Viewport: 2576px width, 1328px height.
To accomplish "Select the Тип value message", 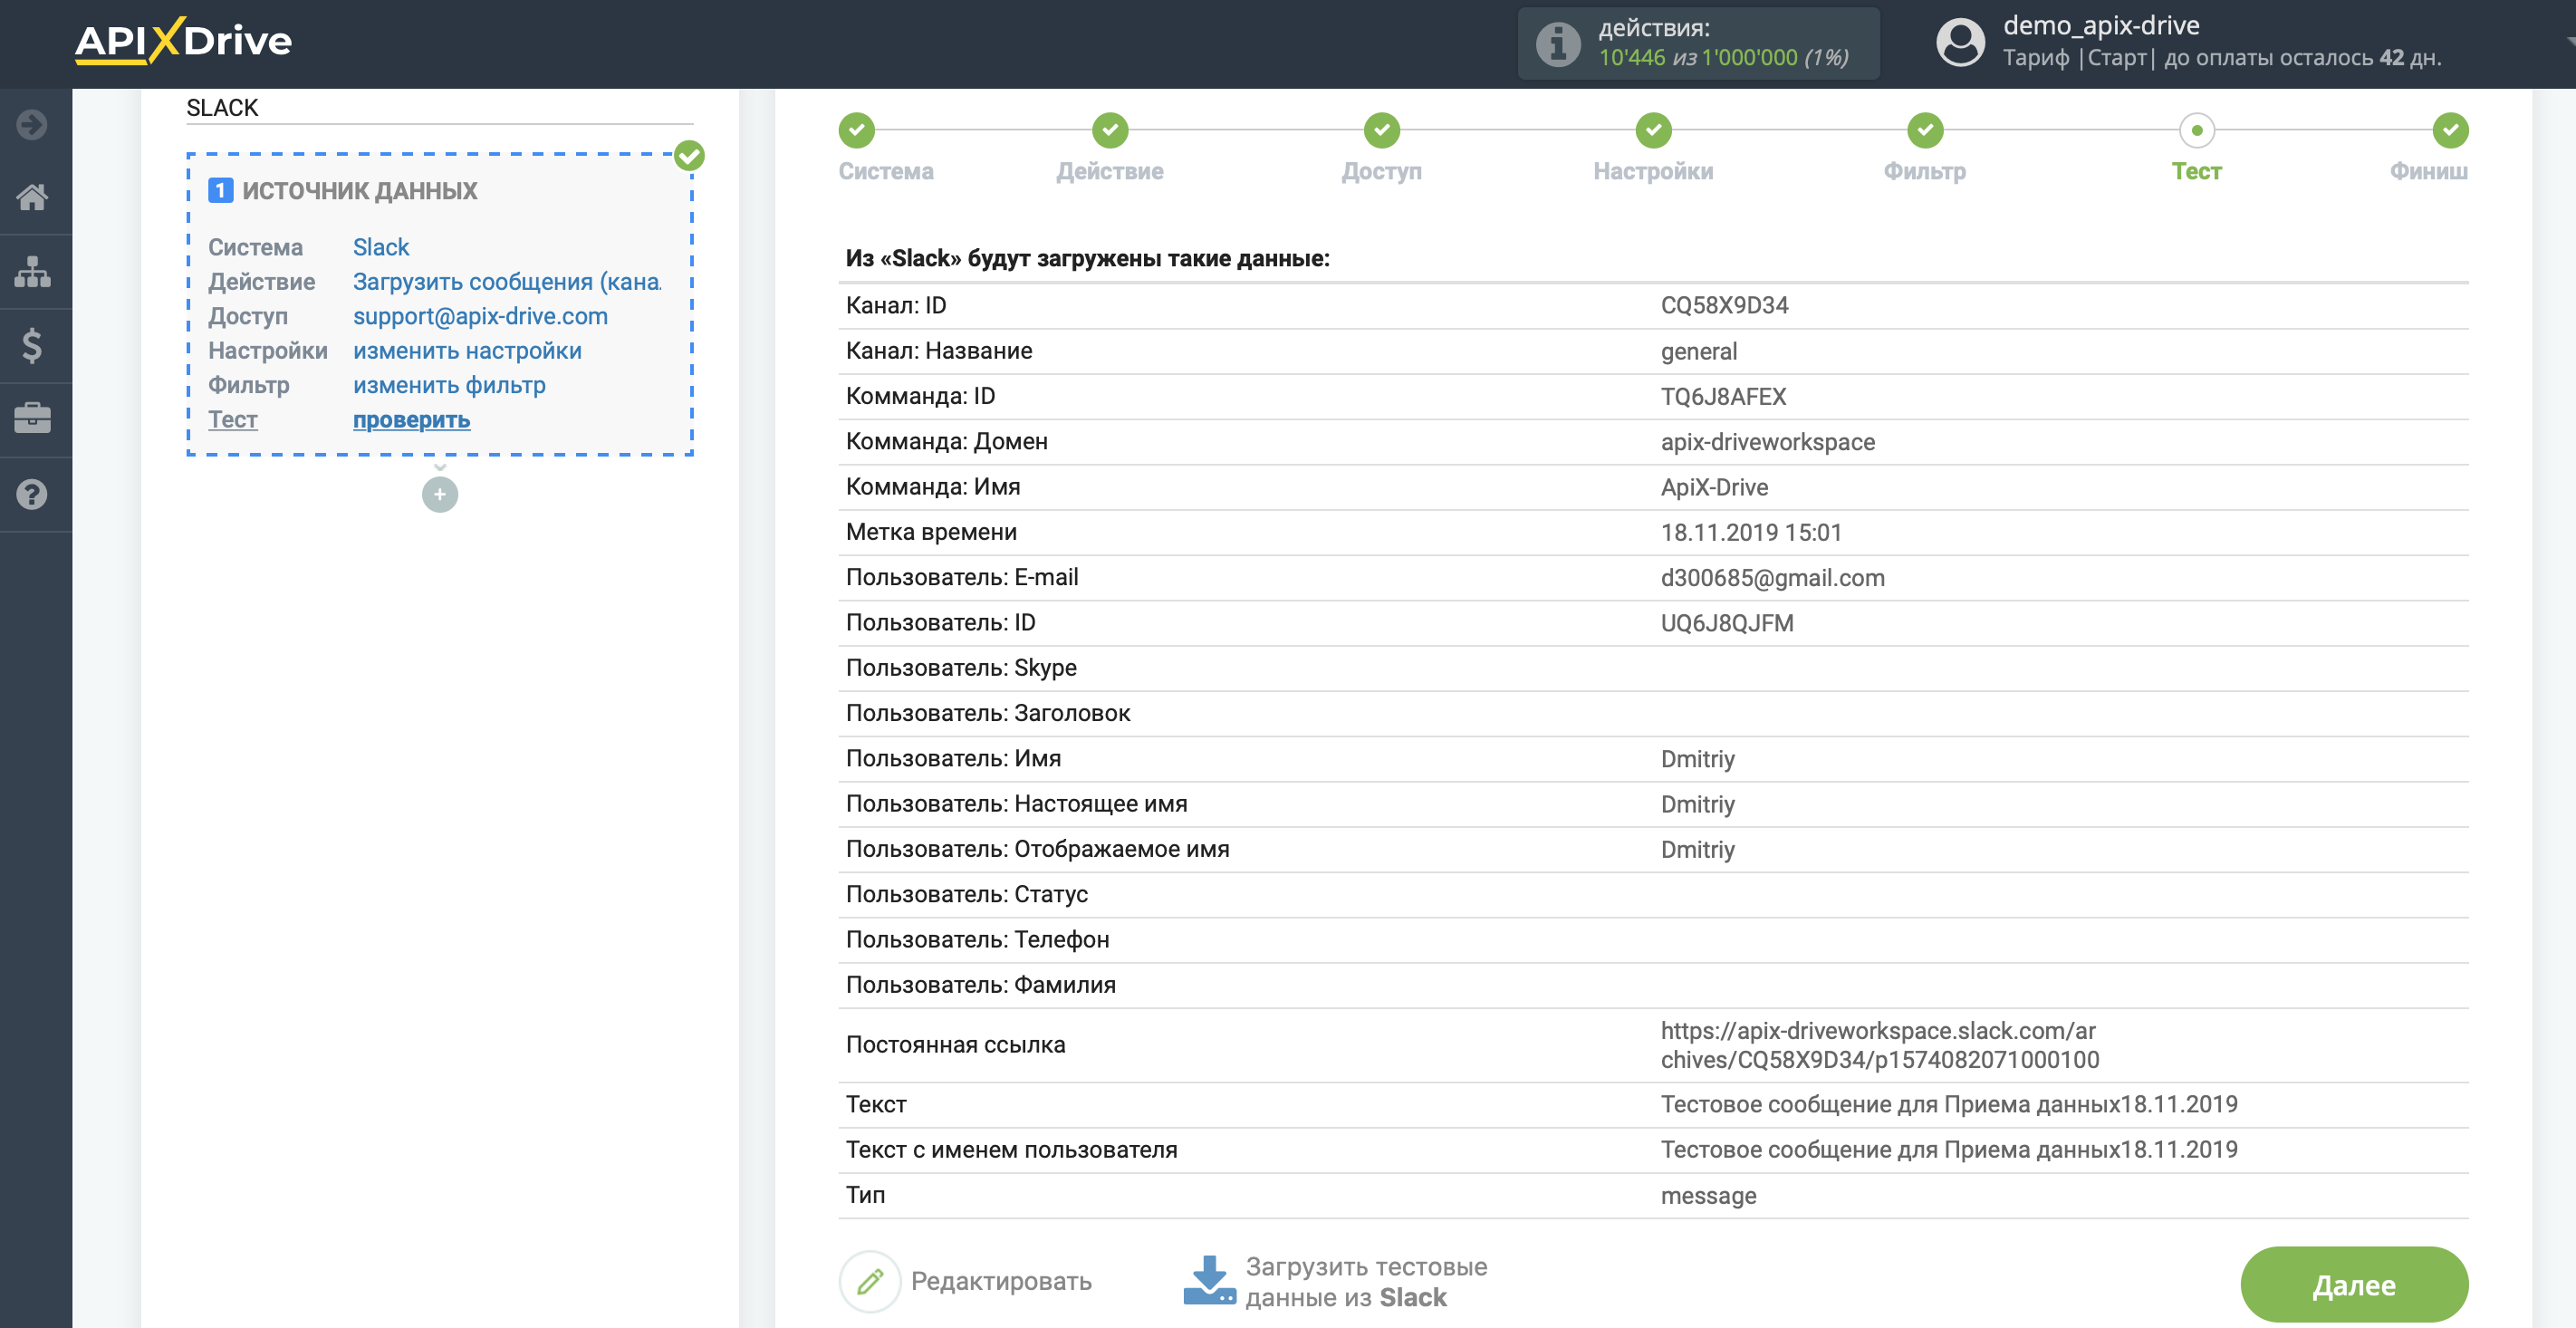I will coord(1708,1196).
